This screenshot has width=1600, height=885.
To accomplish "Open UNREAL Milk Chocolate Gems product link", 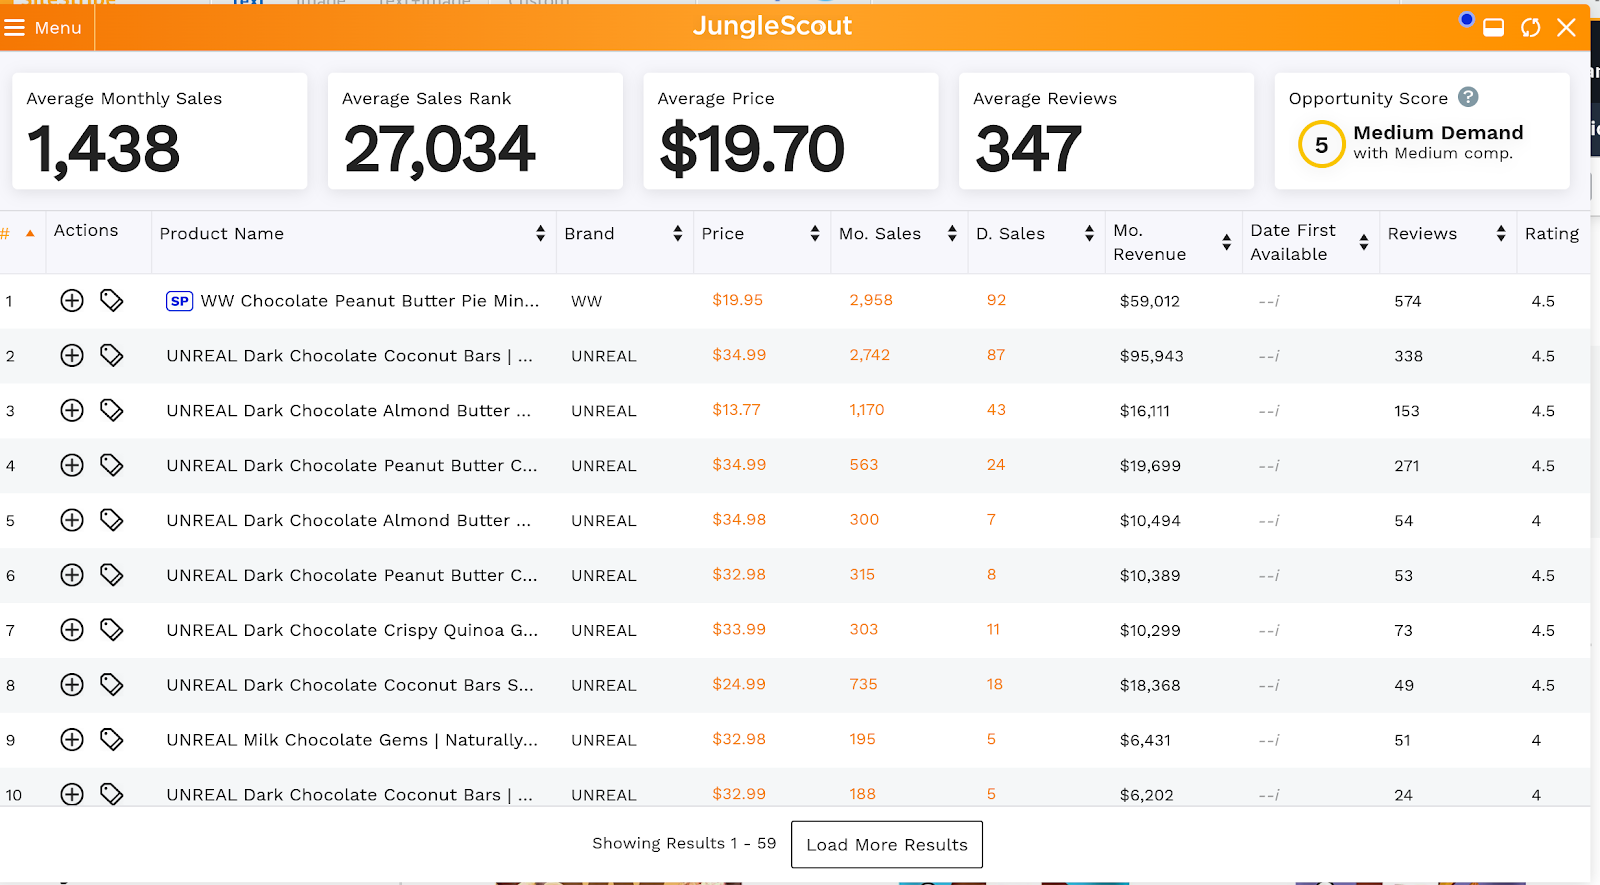I will [x=352, y=740].
